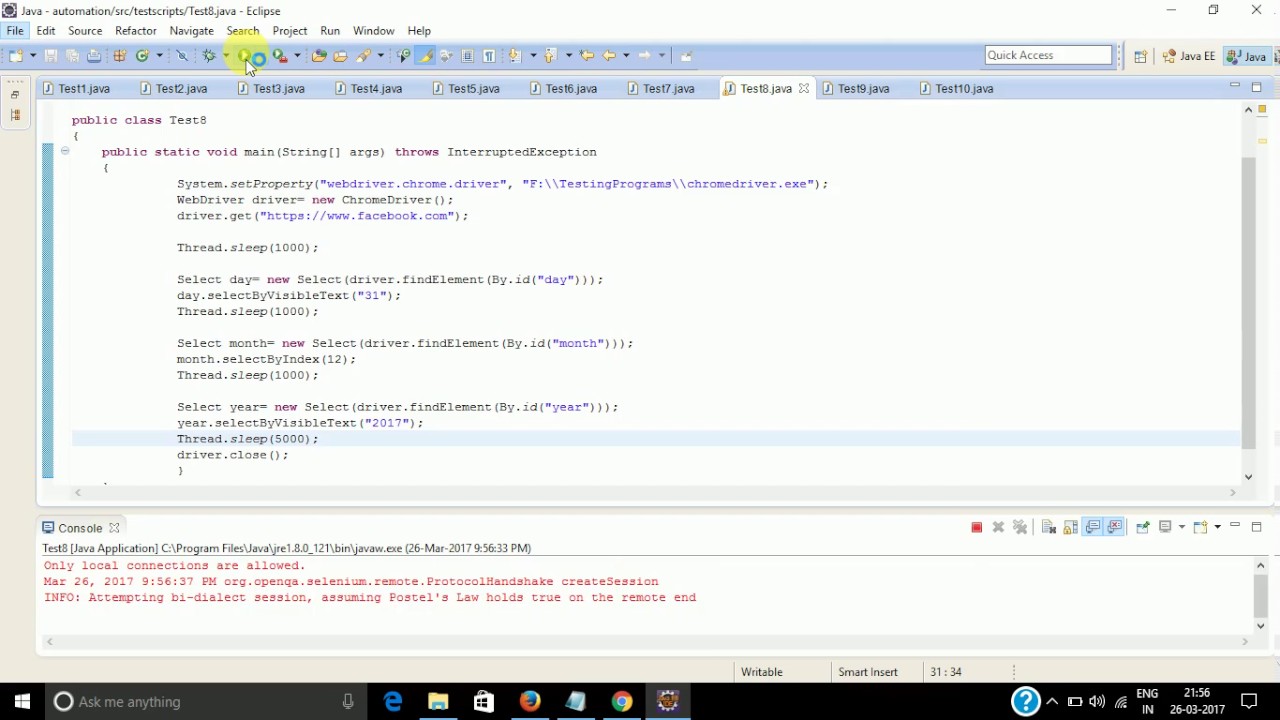The height and width of the screenshot is (720, 1280).
Task: Click Open Perspective icon
Action: click(x=1140, y=57)
